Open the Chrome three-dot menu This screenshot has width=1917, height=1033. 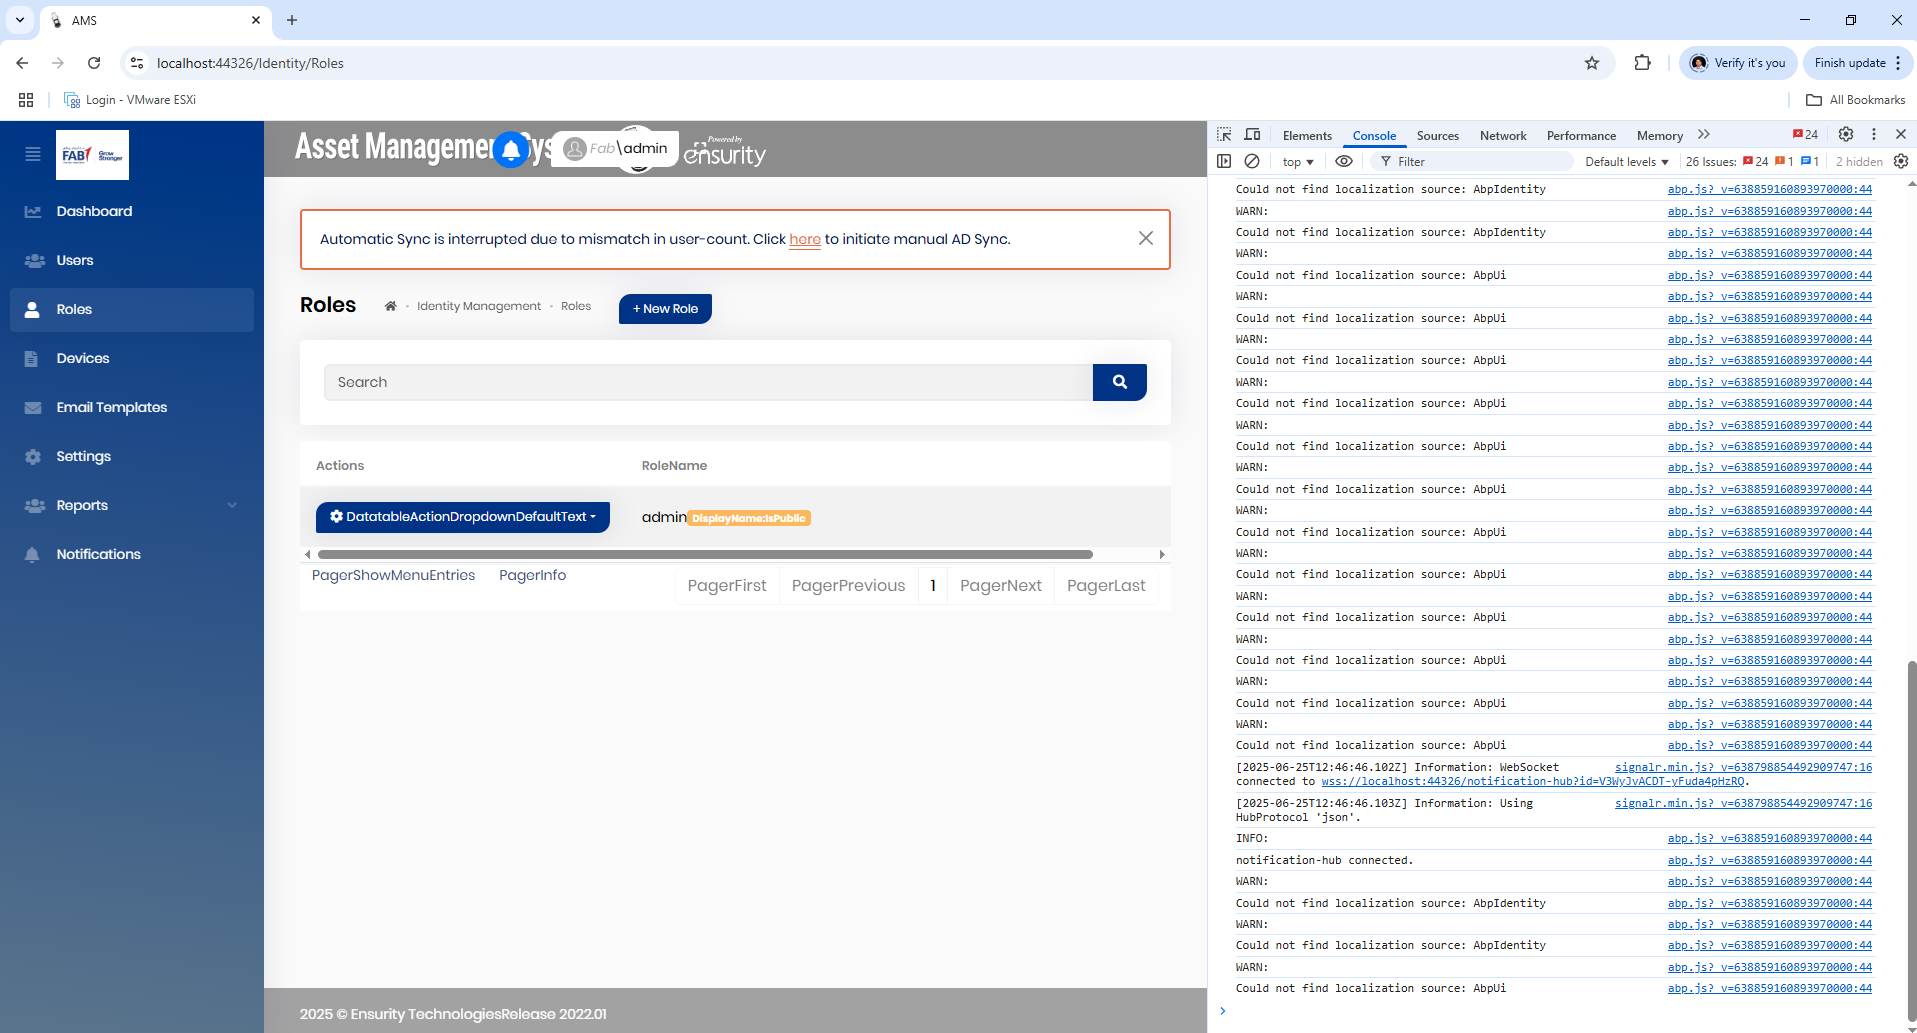pos(1898,63)
